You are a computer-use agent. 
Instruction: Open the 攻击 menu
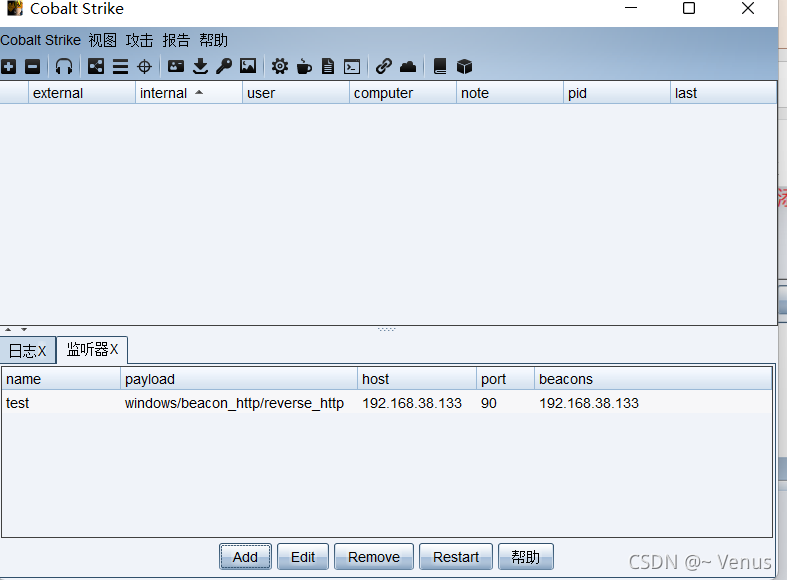(139, 40)
